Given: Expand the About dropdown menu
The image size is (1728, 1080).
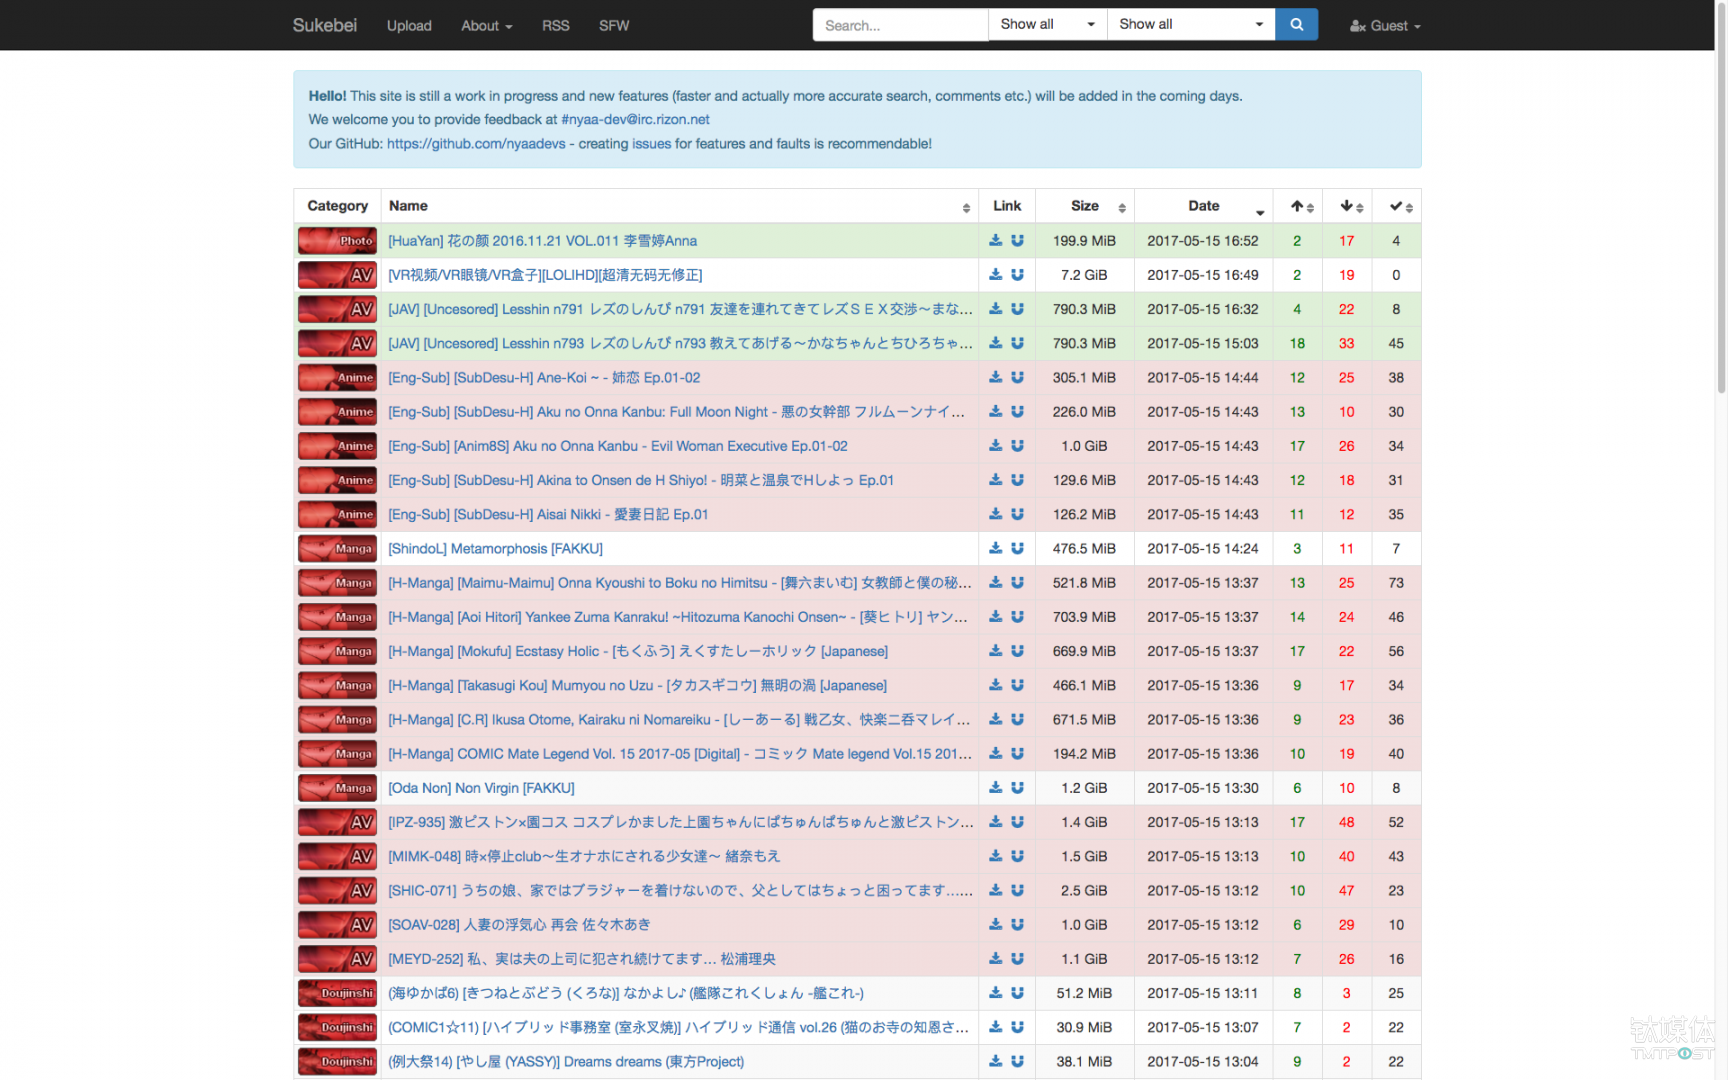Looking at the screenshot, I should pos(486,26).
